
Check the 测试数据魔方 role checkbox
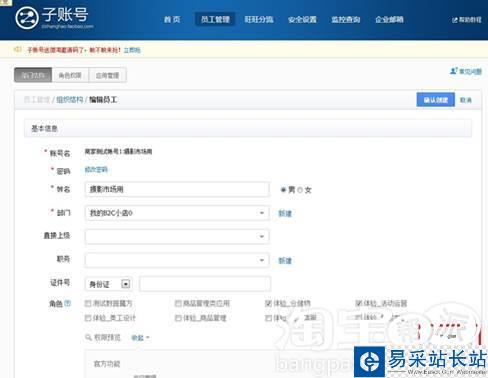pos(88,303)
